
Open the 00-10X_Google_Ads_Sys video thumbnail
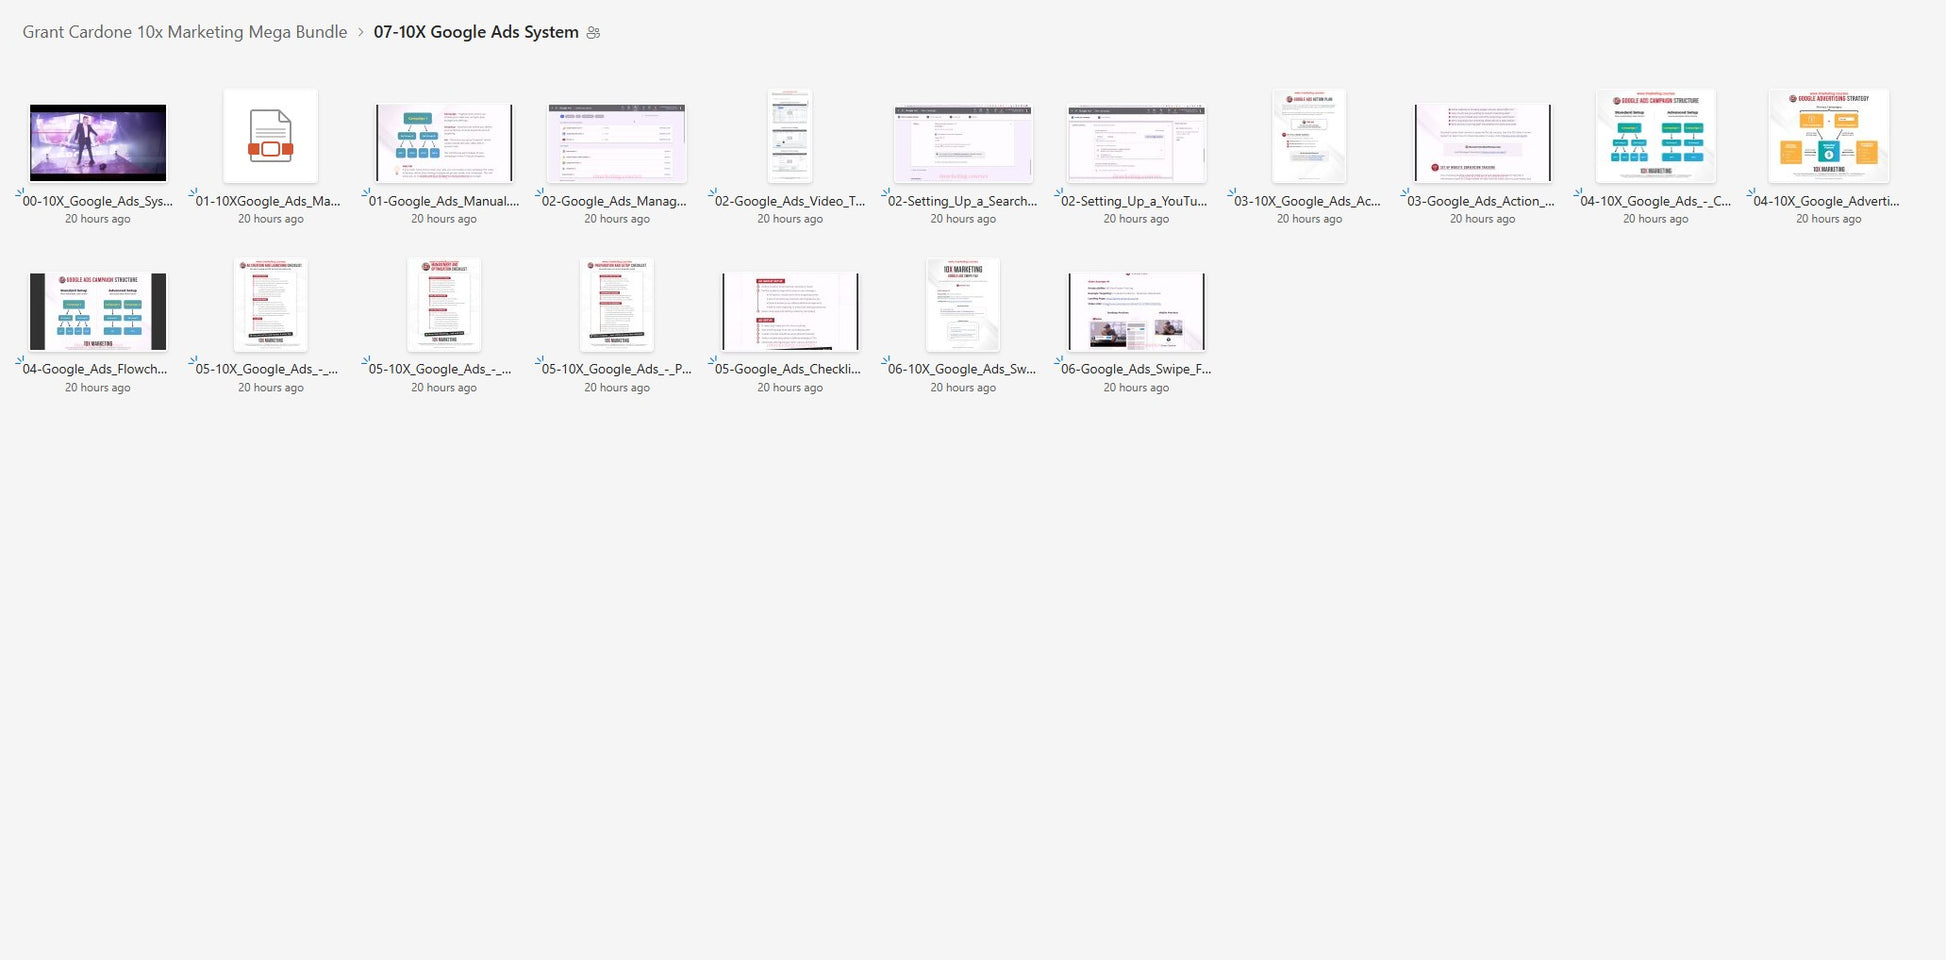(x=98, y=142)
